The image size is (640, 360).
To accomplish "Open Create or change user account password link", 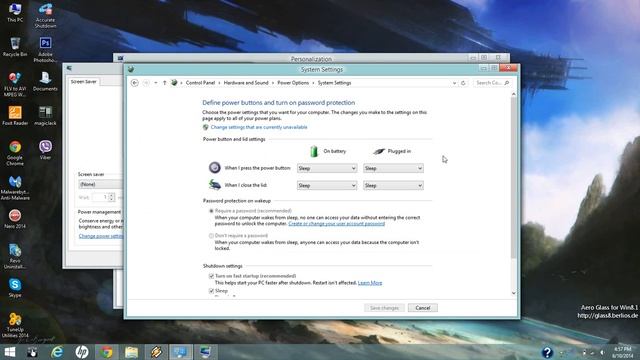I will [336, 224].
